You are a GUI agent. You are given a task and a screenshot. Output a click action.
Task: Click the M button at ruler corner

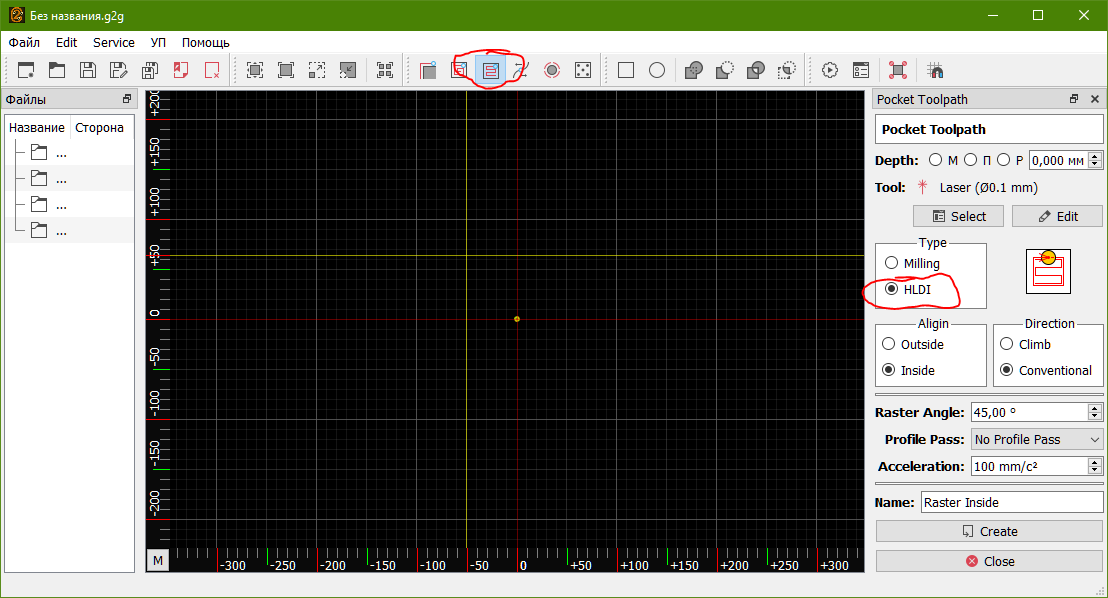(x=158, y=561)
